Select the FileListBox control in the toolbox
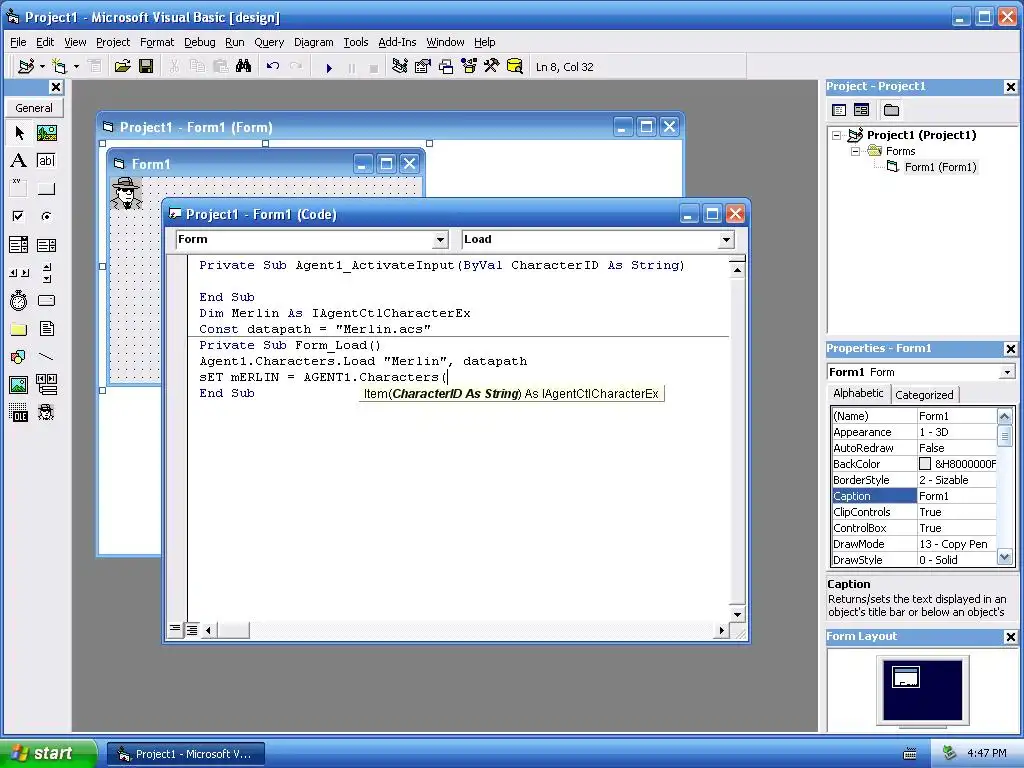 point(46,328)
